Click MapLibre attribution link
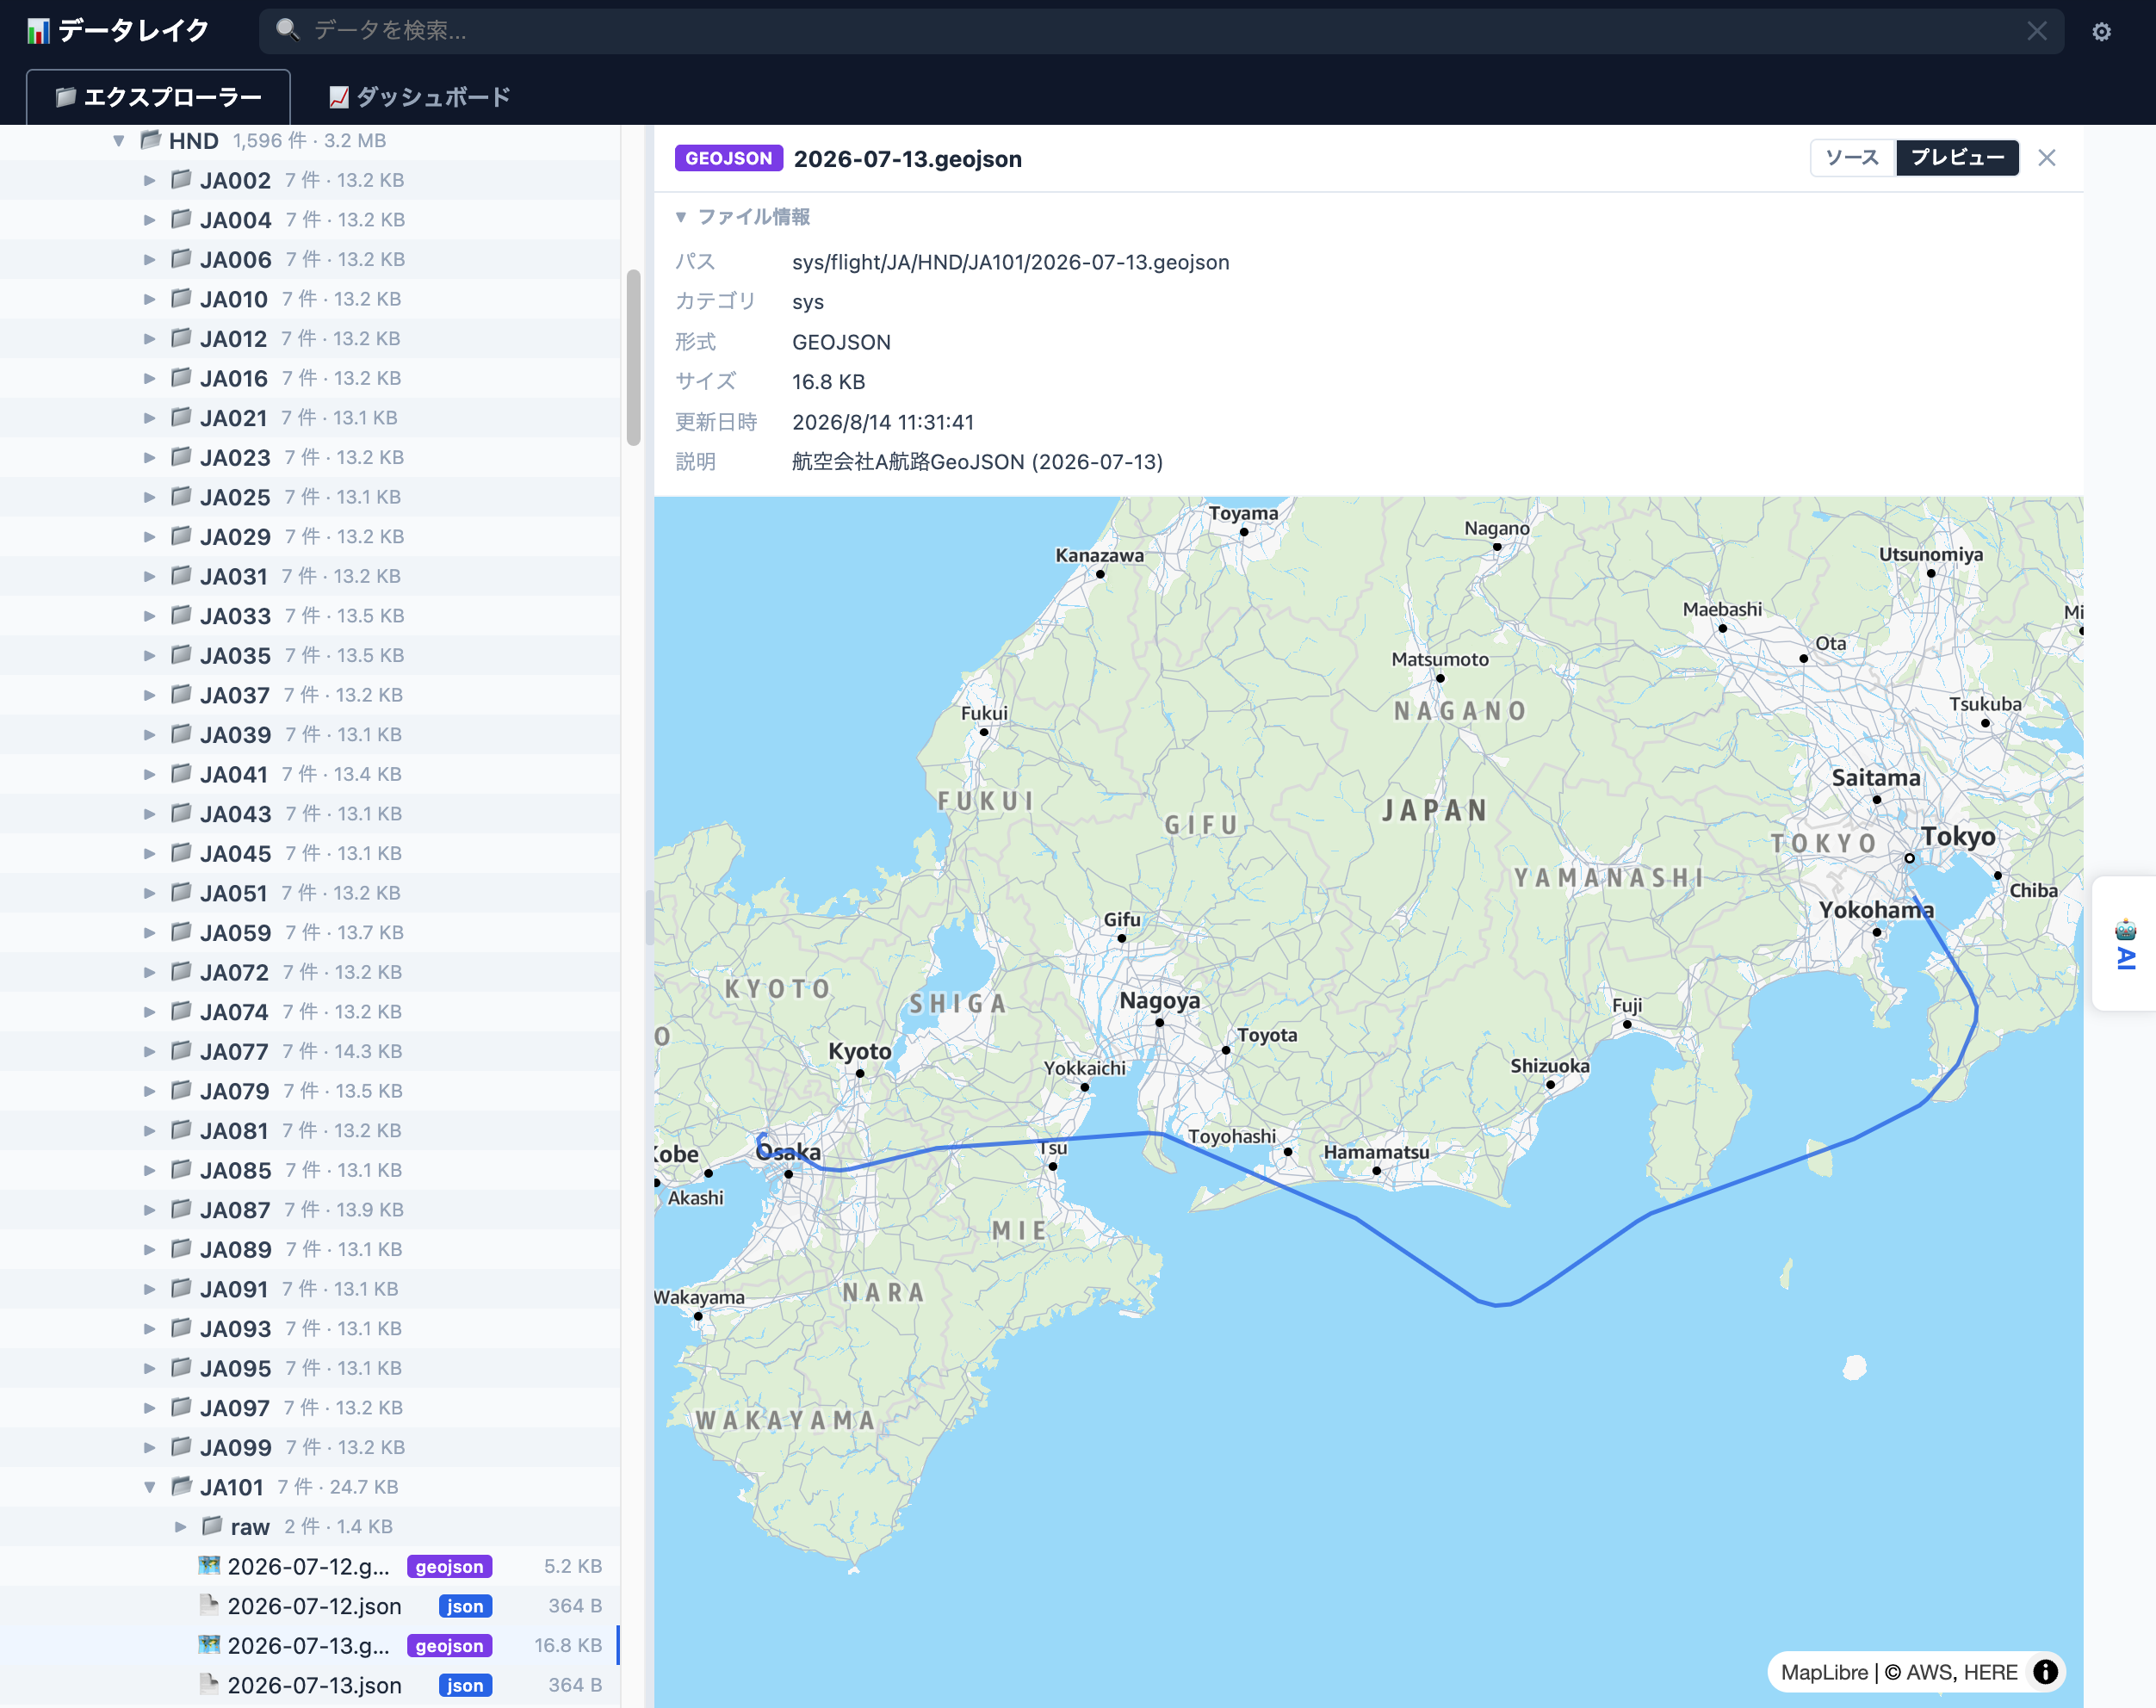The width and height of the screenshot is (2156, 1708). pyautogui.click(x=1824, y=1672)
